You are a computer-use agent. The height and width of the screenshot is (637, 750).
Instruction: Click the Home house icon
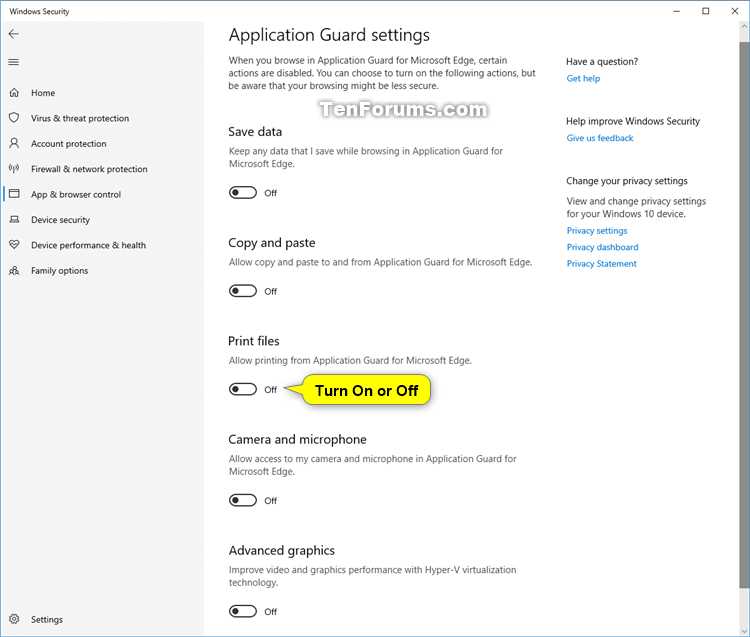click(14, 93)
